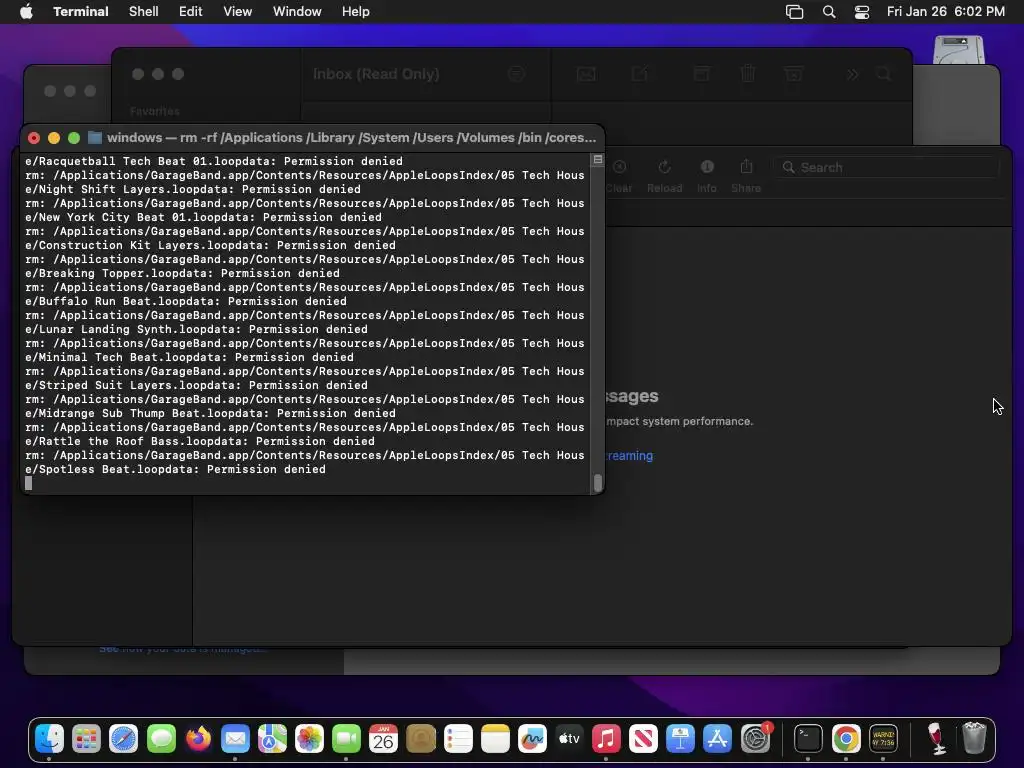The height and width of the screenshot is (768, 1024).
Task: Launch Keynote from the Dock
Action: pos(680,739)
